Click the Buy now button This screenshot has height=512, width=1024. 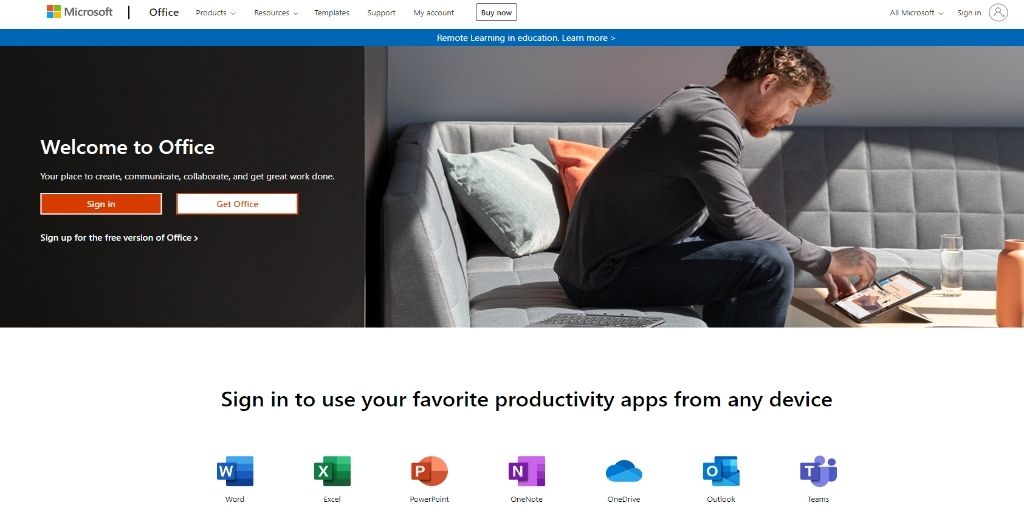(x=496, y=12)
